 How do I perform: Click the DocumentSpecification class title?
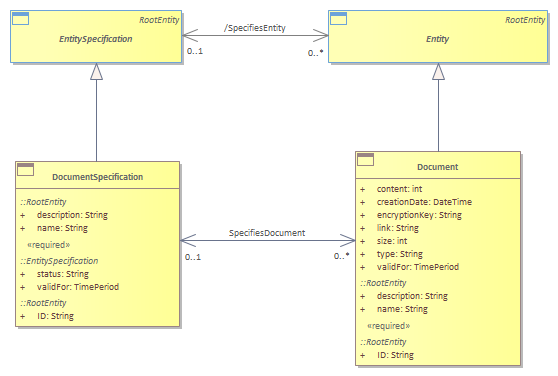click(x=98, y=177)
